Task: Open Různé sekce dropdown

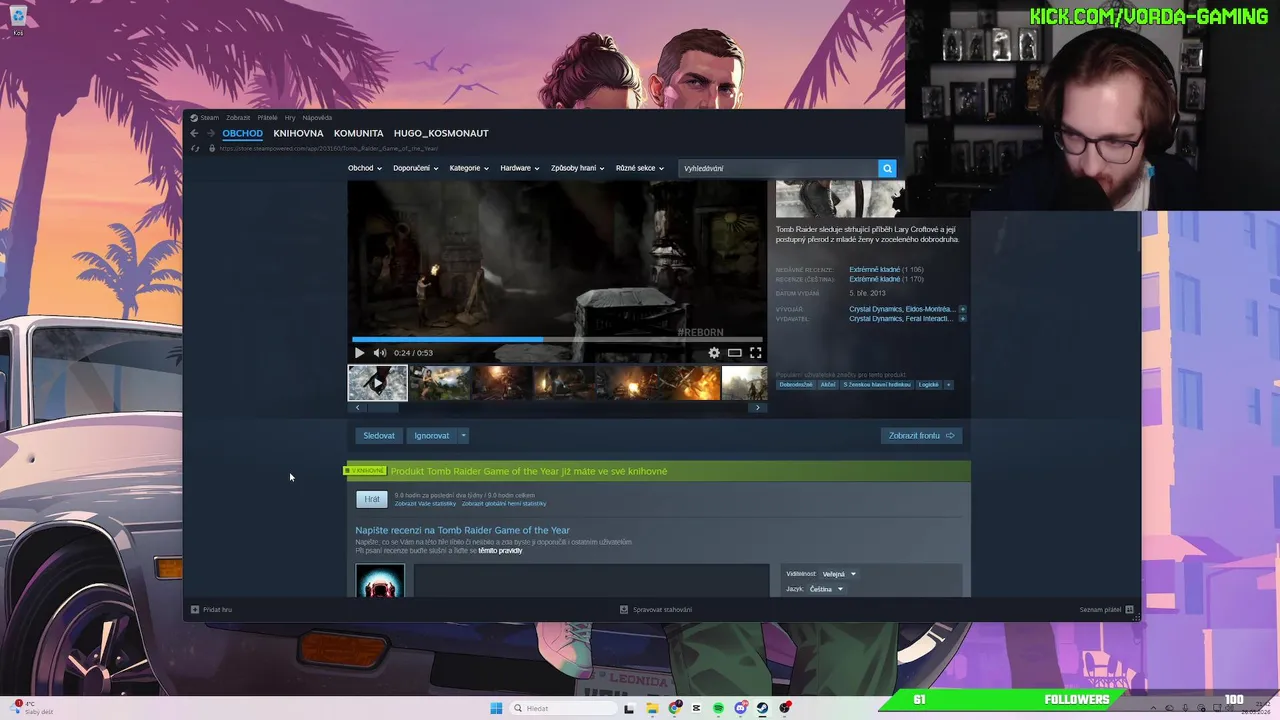Action: (x=640, y=168)
